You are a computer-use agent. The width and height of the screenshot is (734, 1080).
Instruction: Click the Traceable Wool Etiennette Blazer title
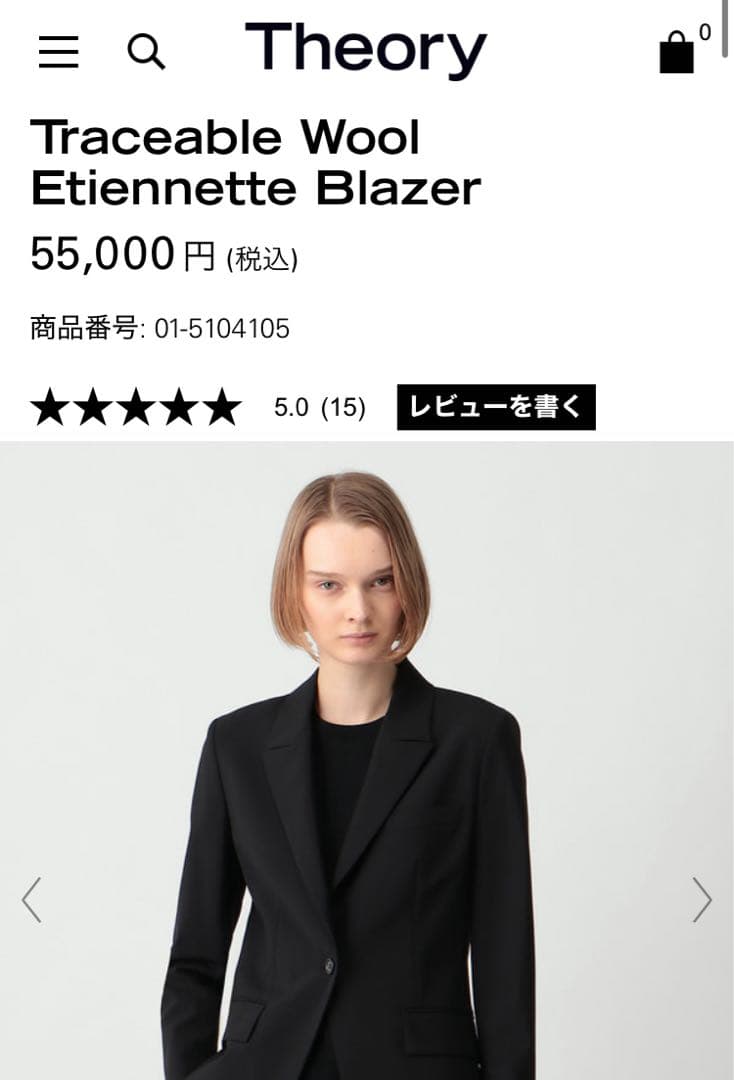(x=255, y=163)
